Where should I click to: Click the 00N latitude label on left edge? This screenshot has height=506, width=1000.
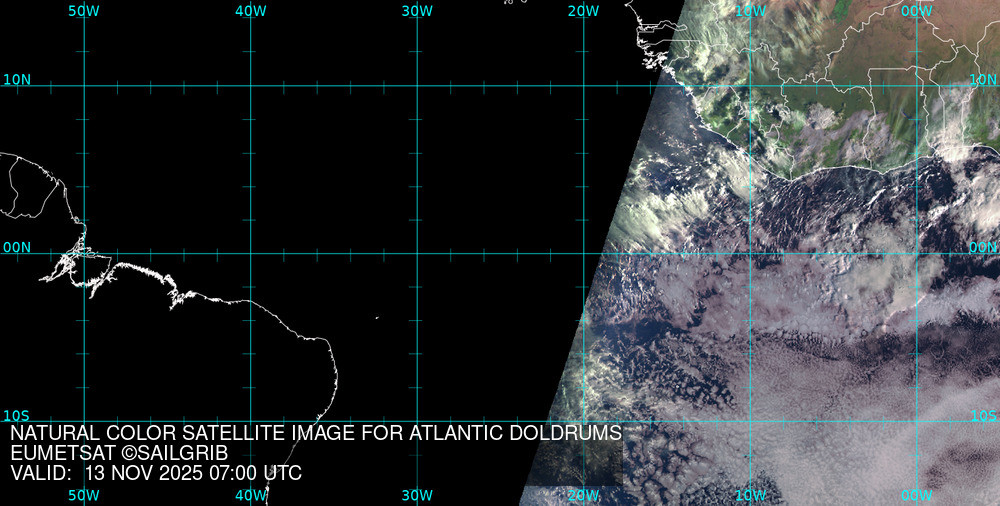pos(16,247)
